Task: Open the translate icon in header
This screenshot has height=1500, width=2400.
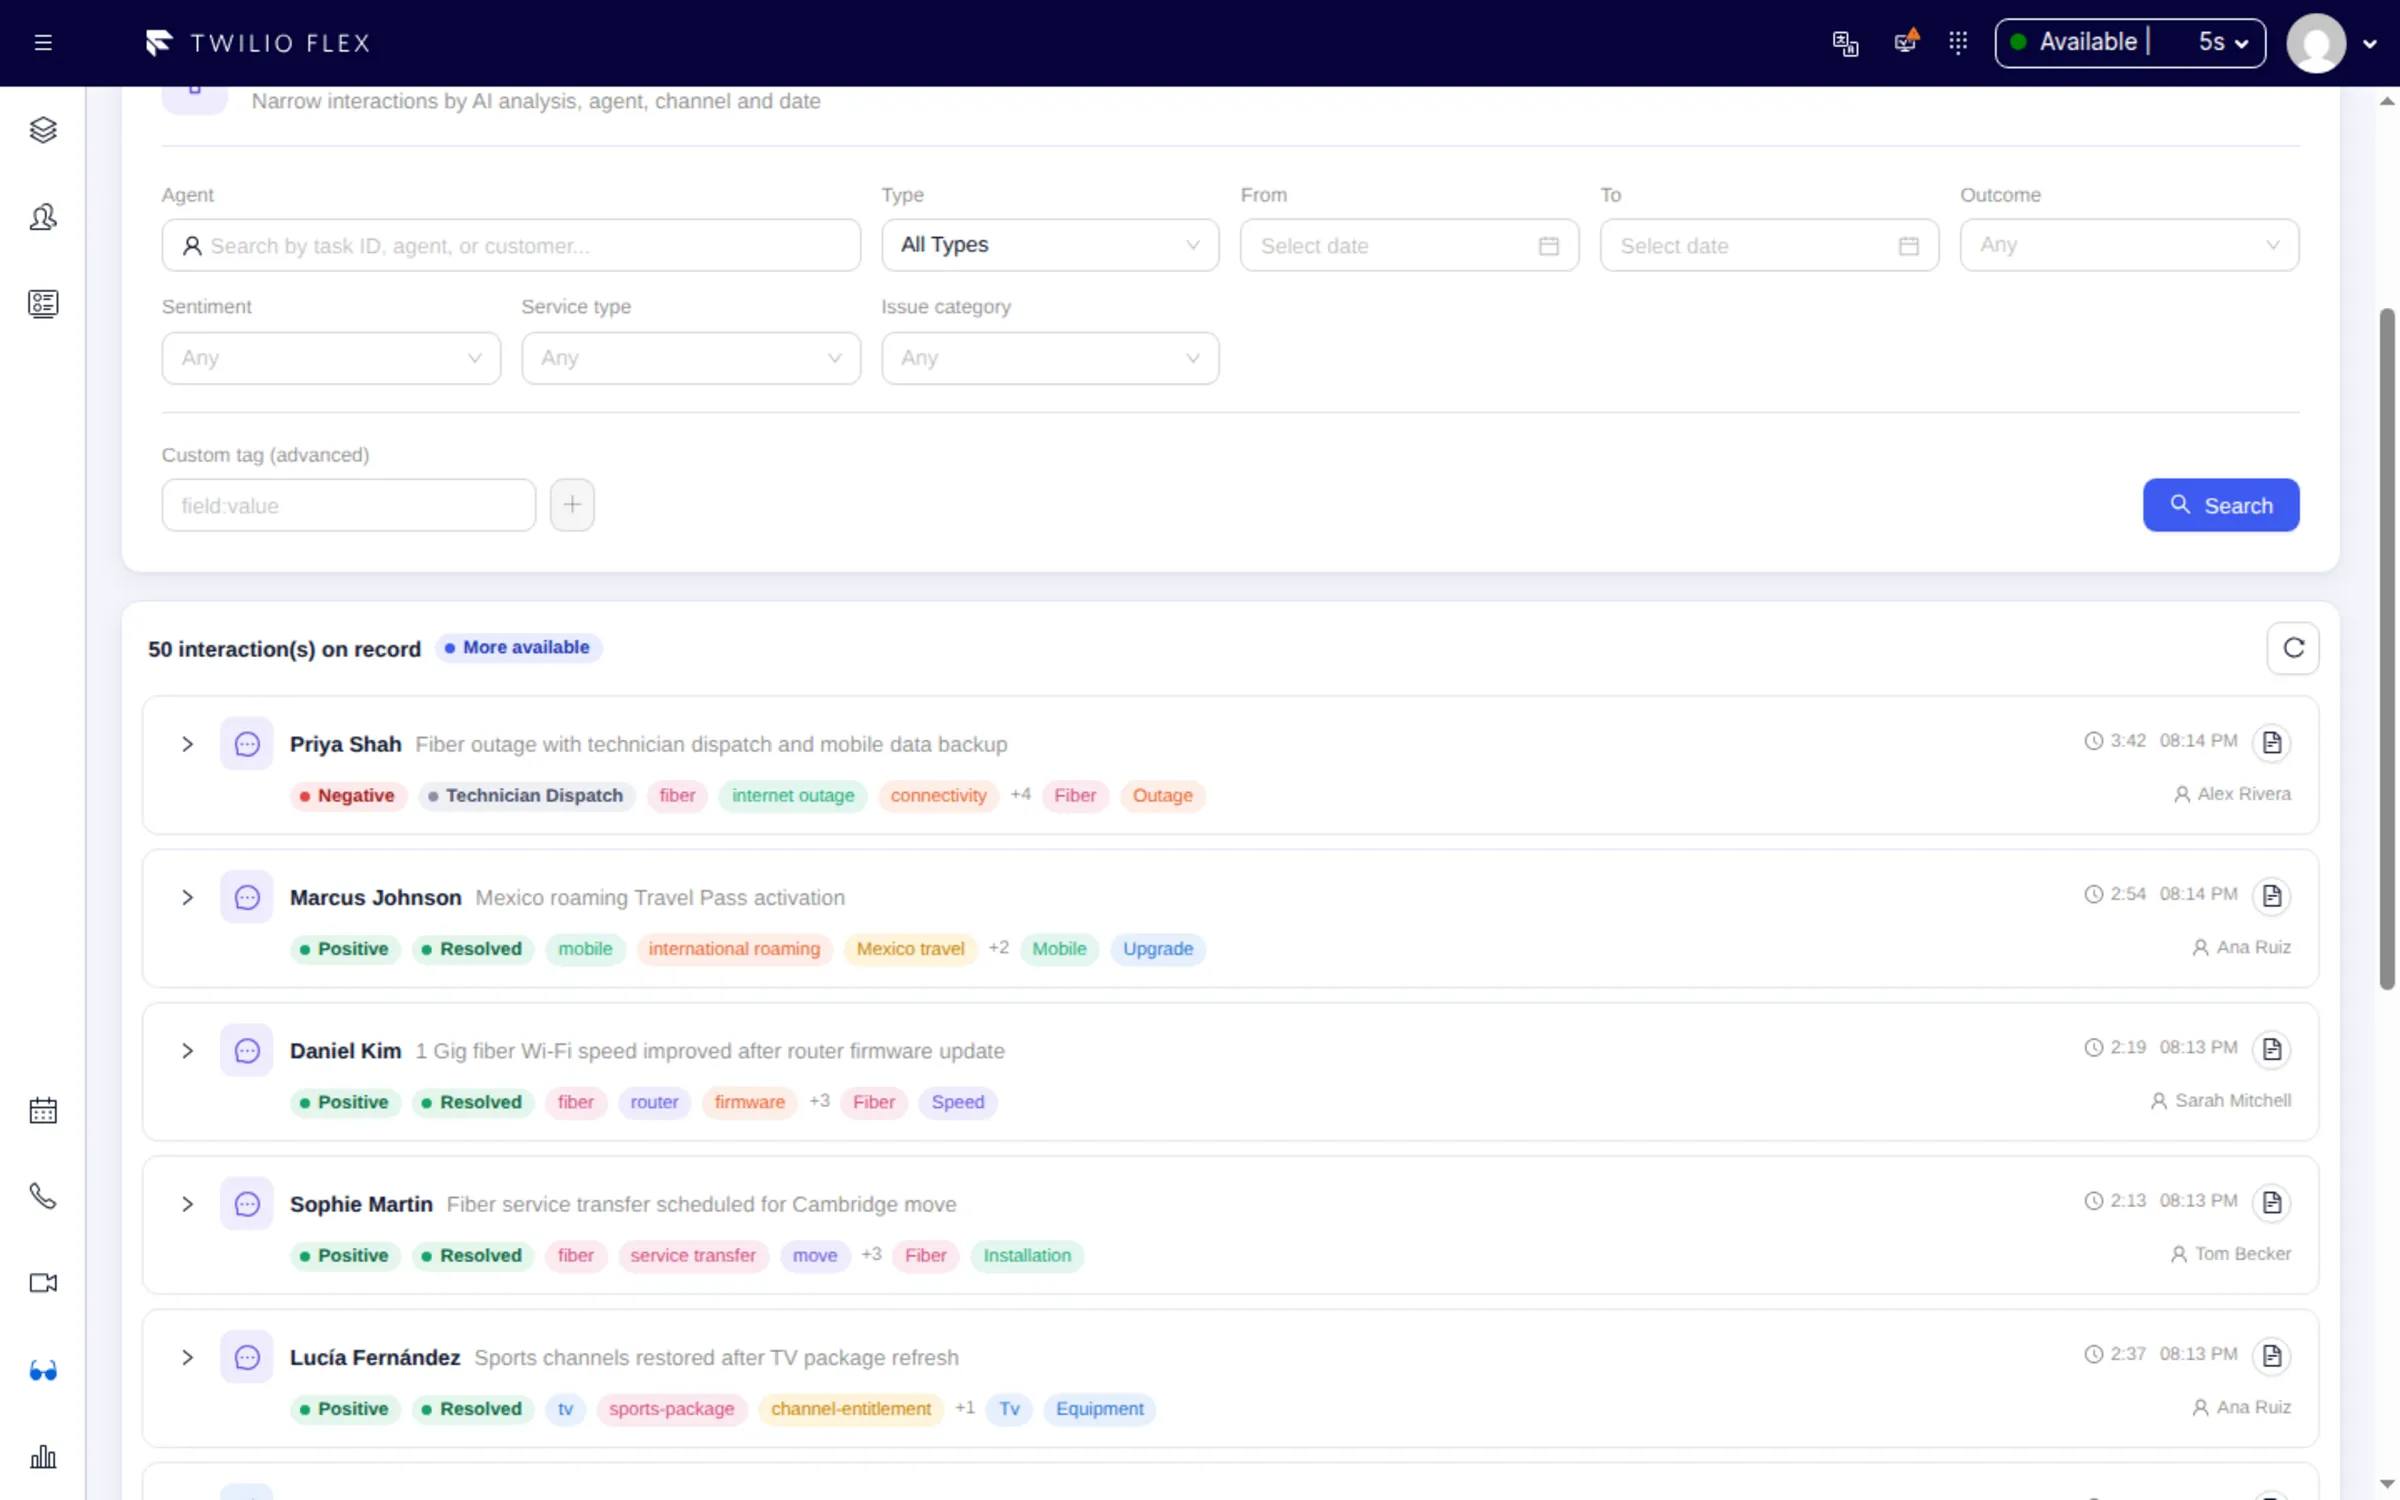Action: [1845, 43]
